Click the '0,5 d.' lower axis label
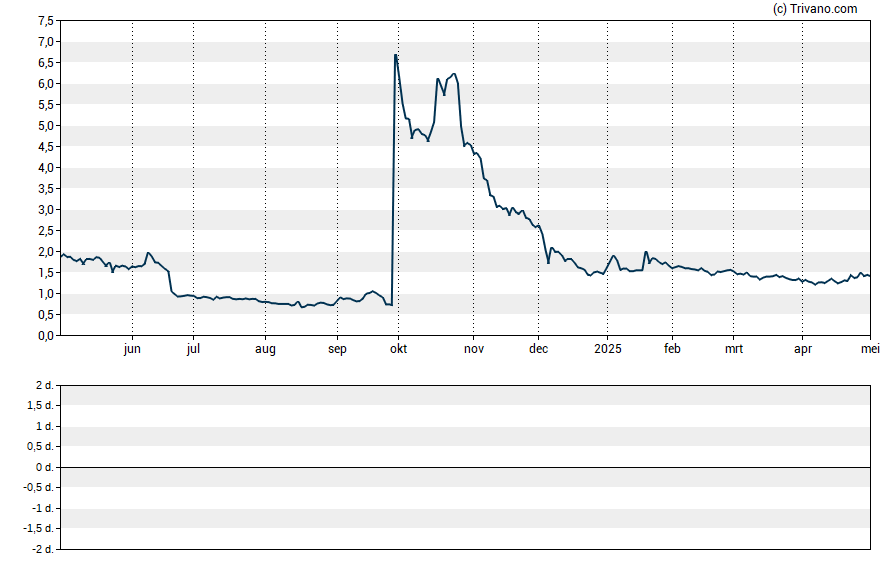 coord(40,447)
